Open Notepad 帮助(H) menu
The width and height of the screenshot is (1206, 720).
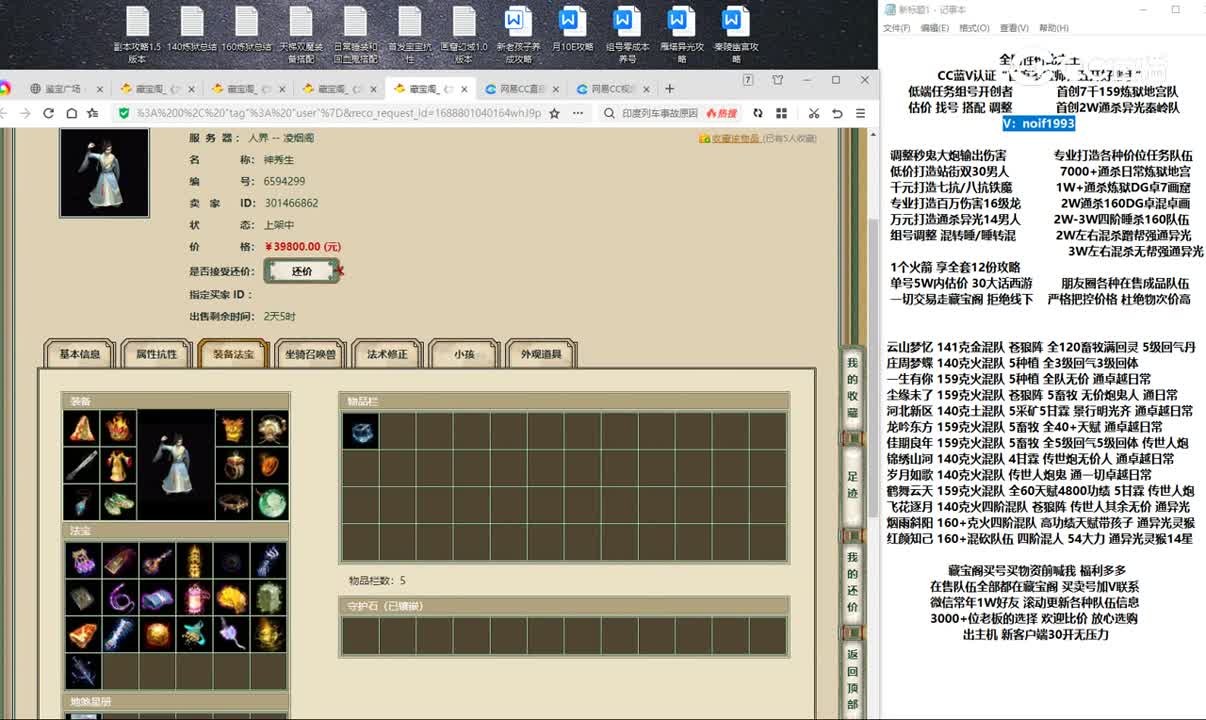(x=1054, y=28)
